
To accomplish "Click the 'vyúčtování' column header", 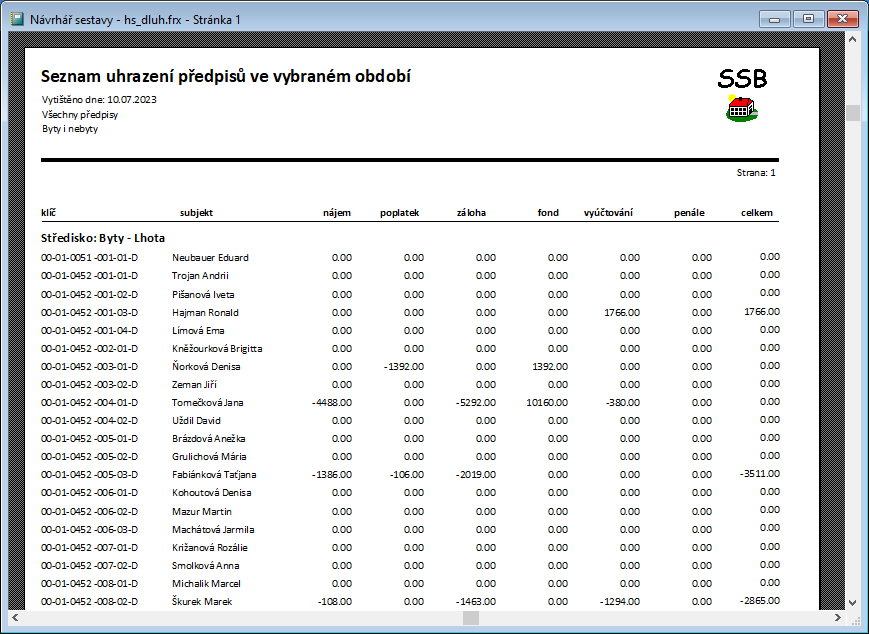I will pos(608,213).
